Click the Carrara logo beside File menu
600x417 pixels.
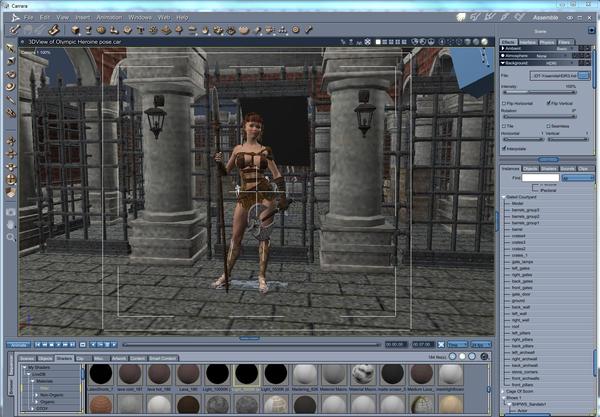tap(15, 18)
